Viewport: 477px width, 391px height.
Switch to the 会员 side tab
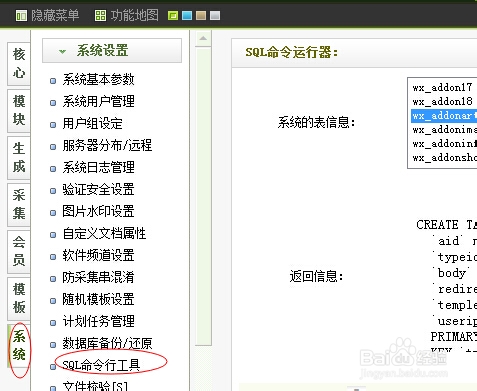click(x=19, y=252)
